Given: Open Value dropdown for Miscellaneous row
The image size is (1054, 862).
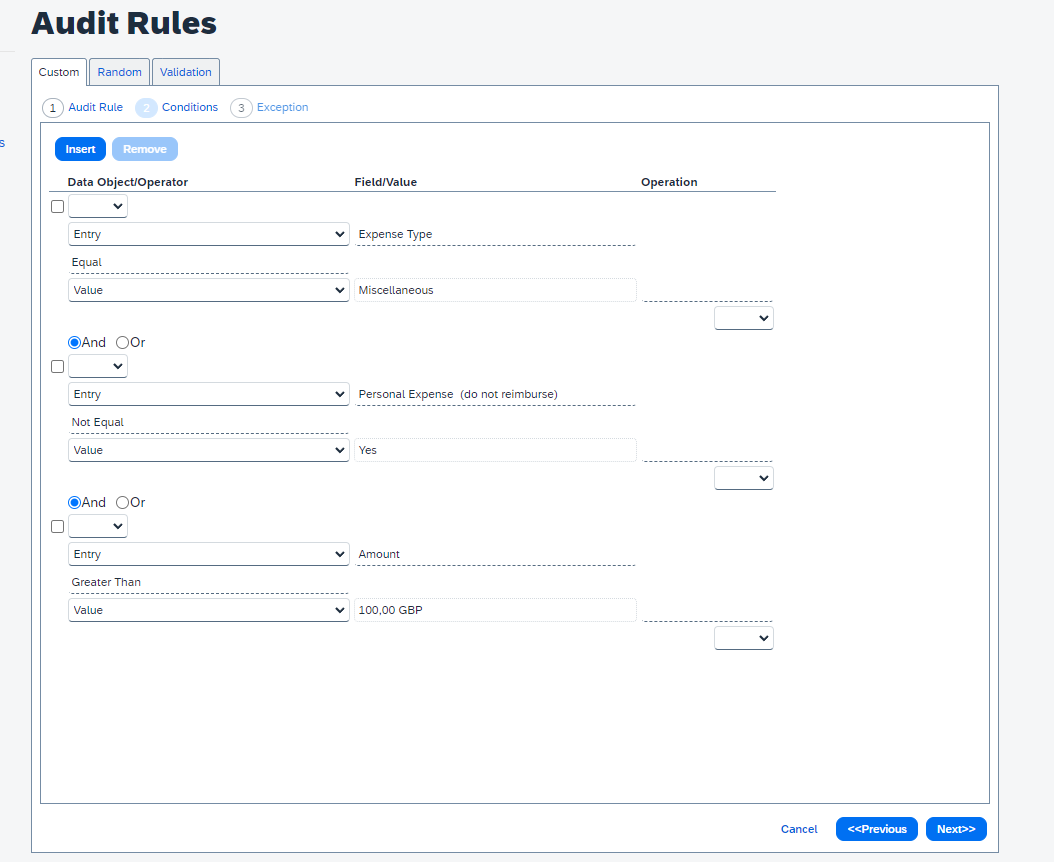Looking at the screenshot, I should point(208,290).
